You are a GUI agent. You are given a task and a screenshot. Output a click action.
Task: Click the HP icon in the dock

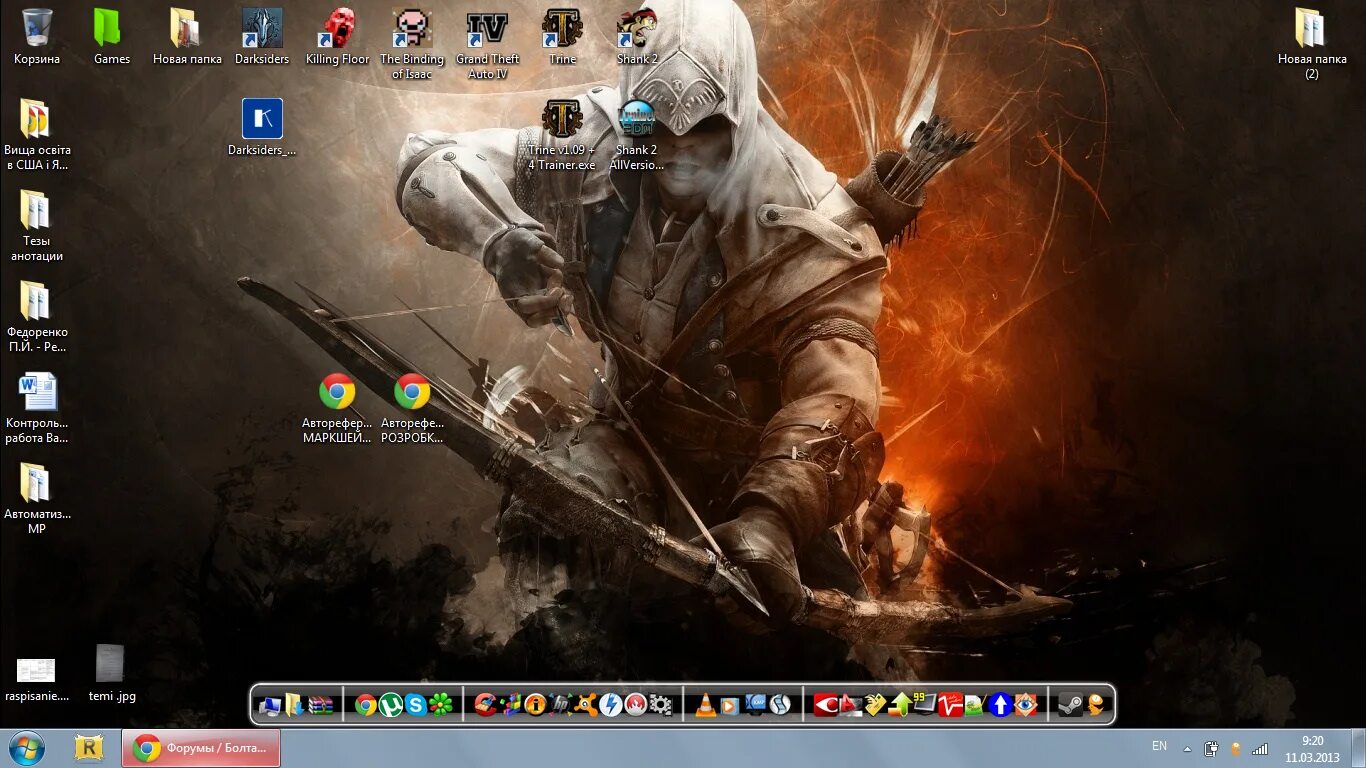pos(560,705)
